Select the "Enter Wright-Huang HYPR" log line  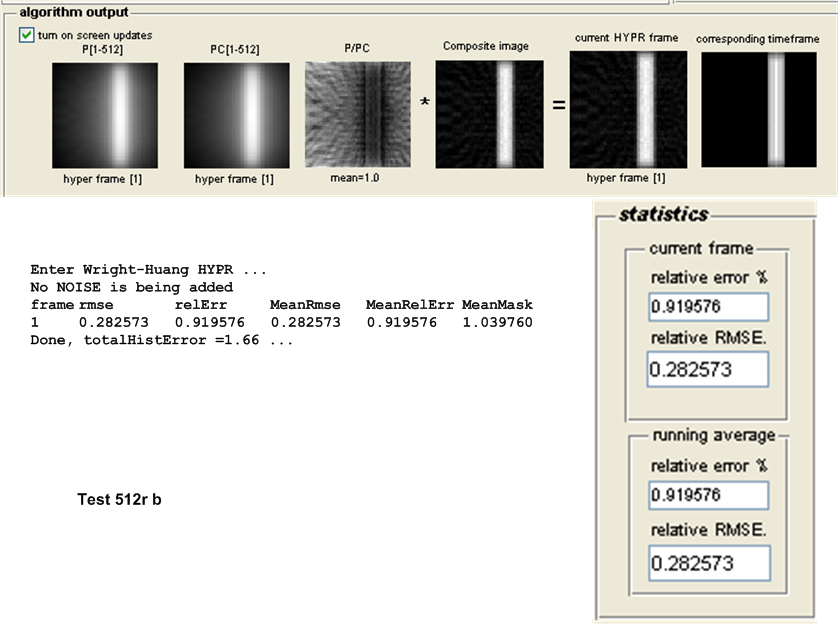149,270
